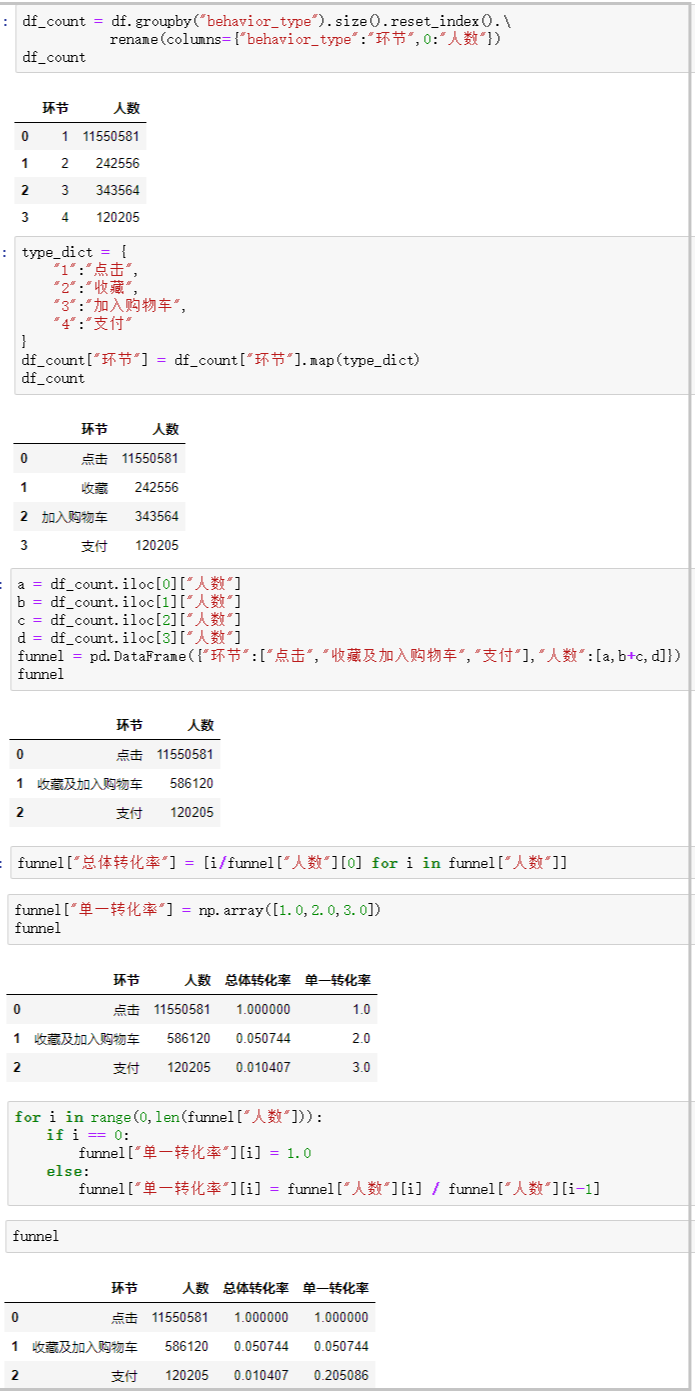Click the "if i == 0:" code line
The image size is (695, 1393).
click(87, 1135)
